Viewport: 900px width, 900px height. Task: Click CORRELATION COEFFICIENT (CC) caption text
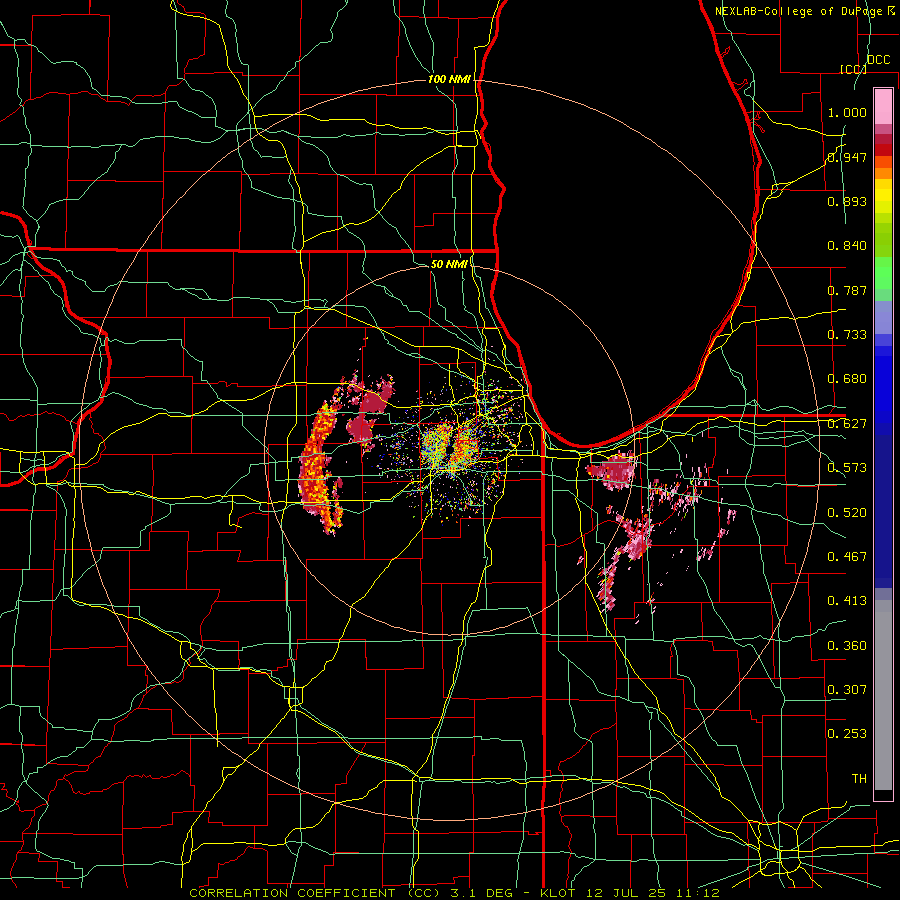pyautogui.click(x=315, y=893)
